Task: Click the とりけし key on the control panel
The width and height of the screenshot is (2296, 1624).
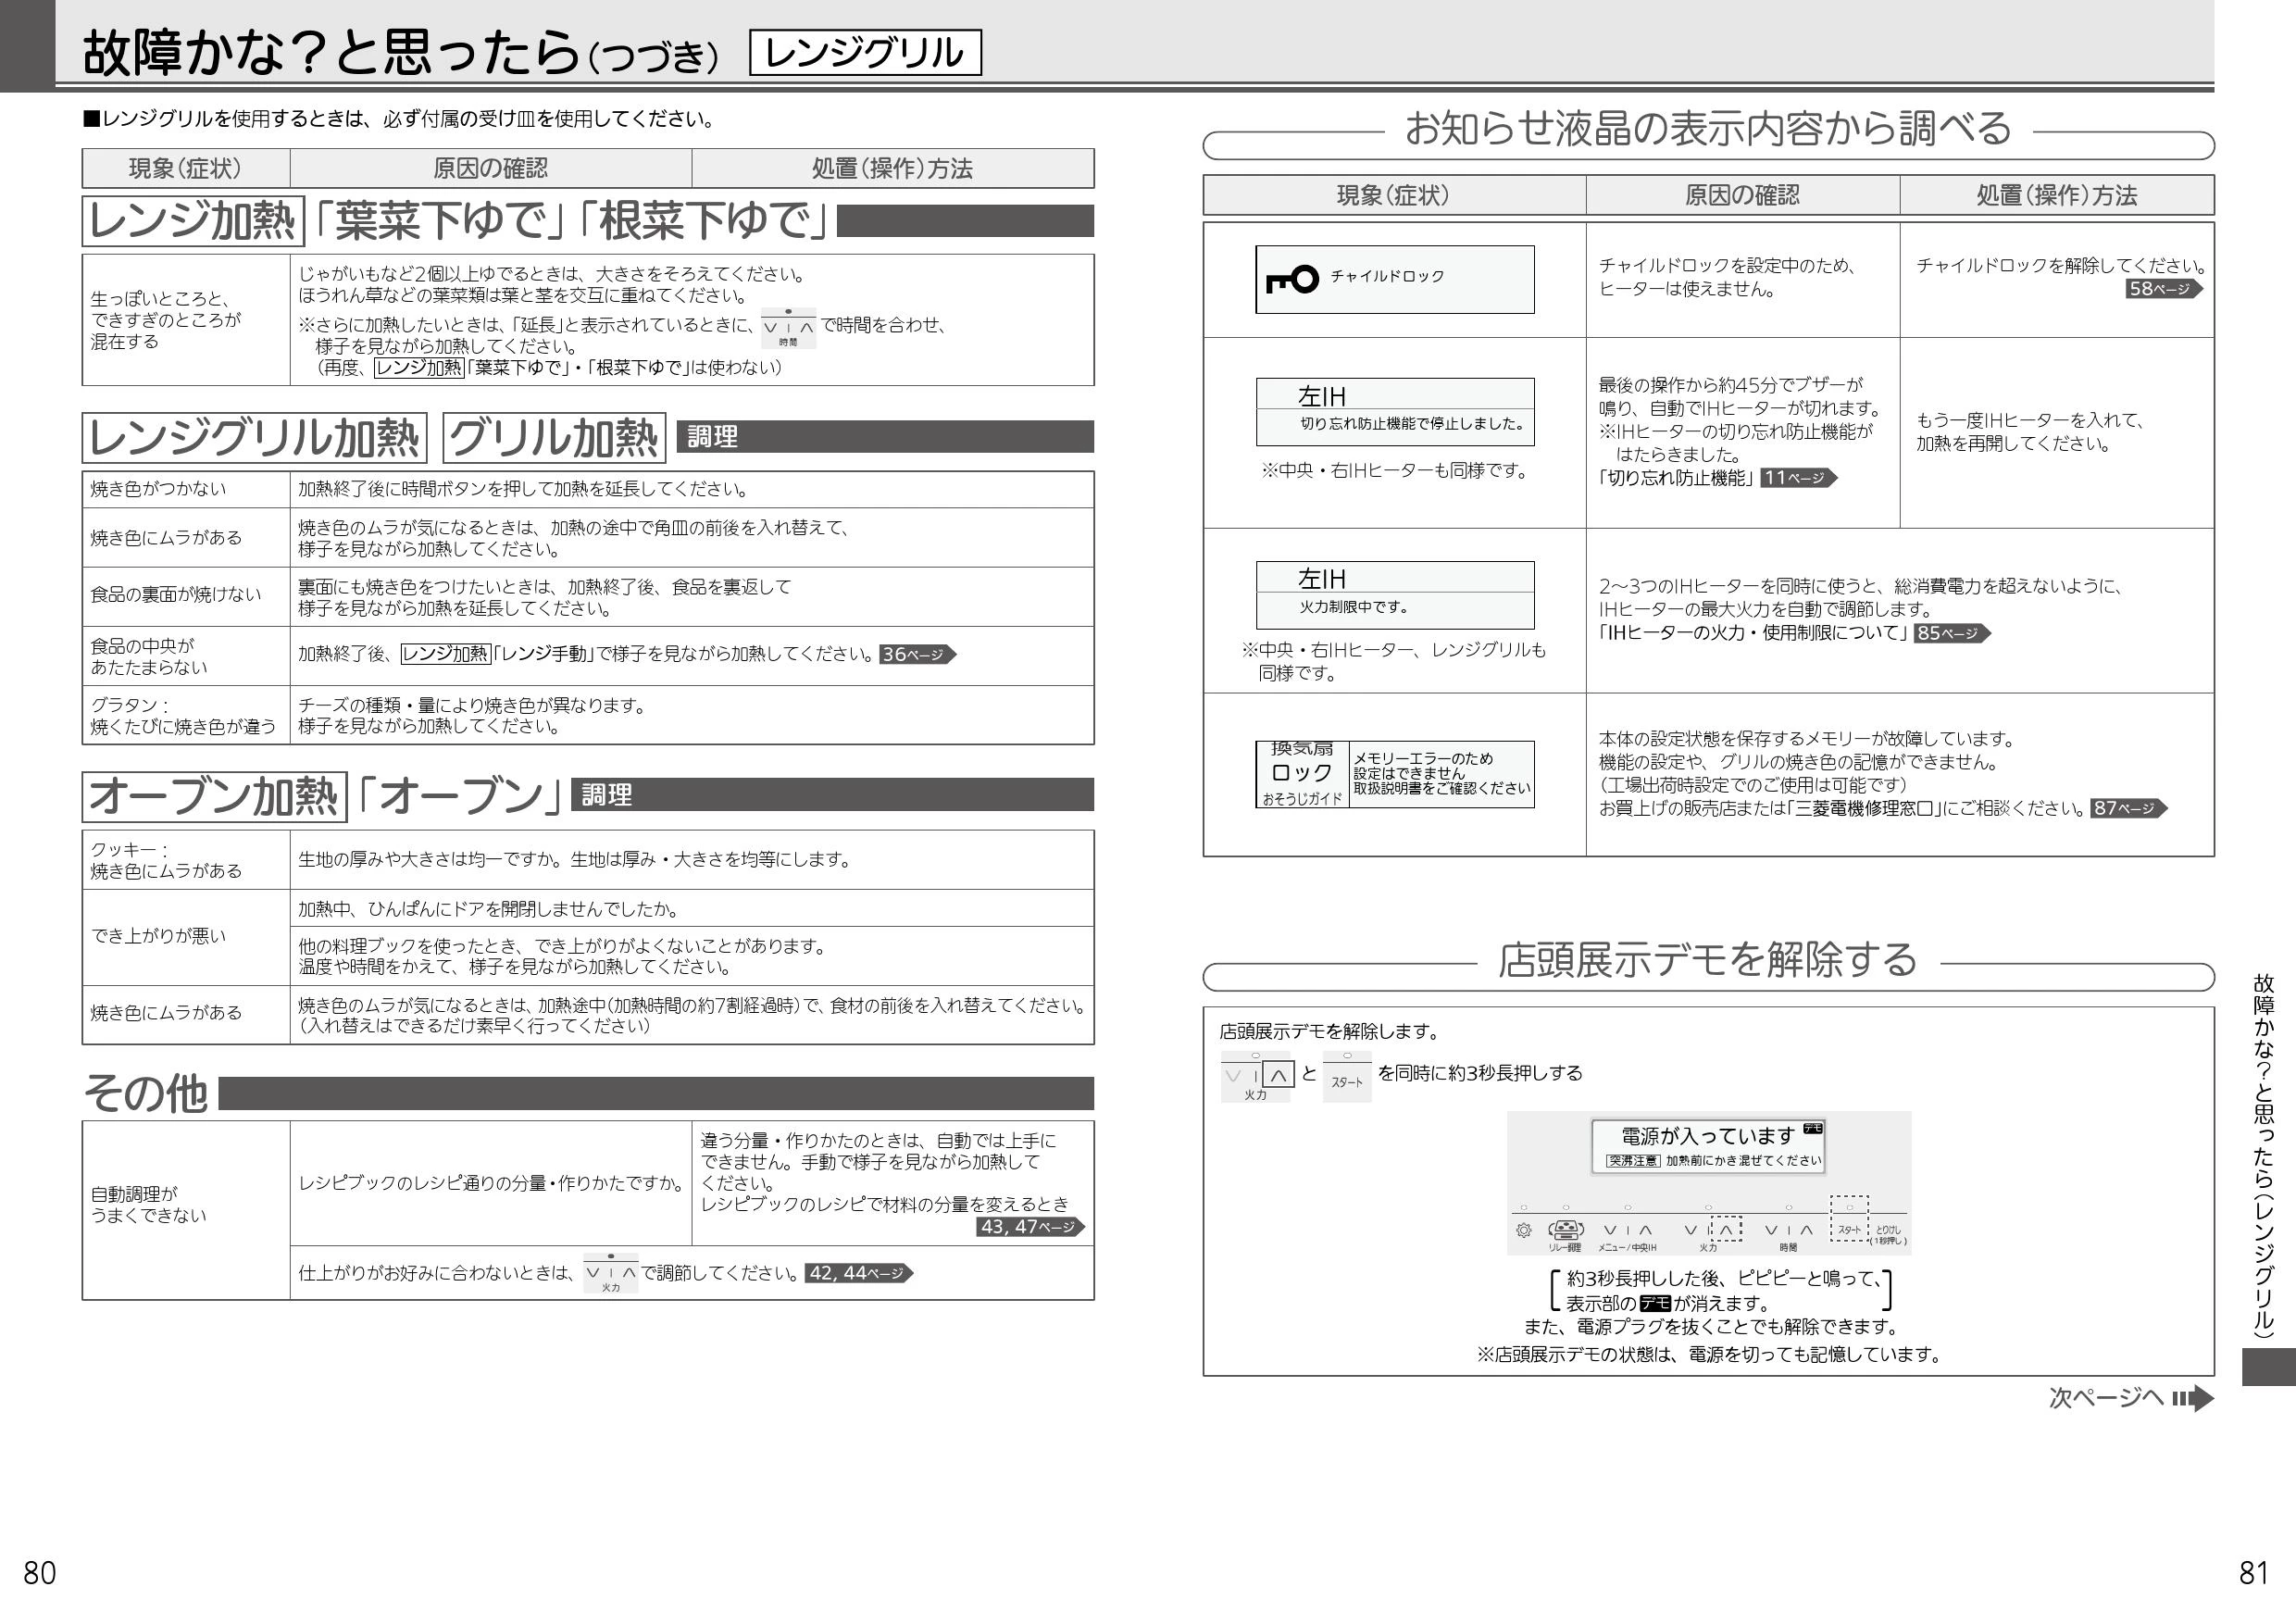Action: (x=1888, y=1234)
